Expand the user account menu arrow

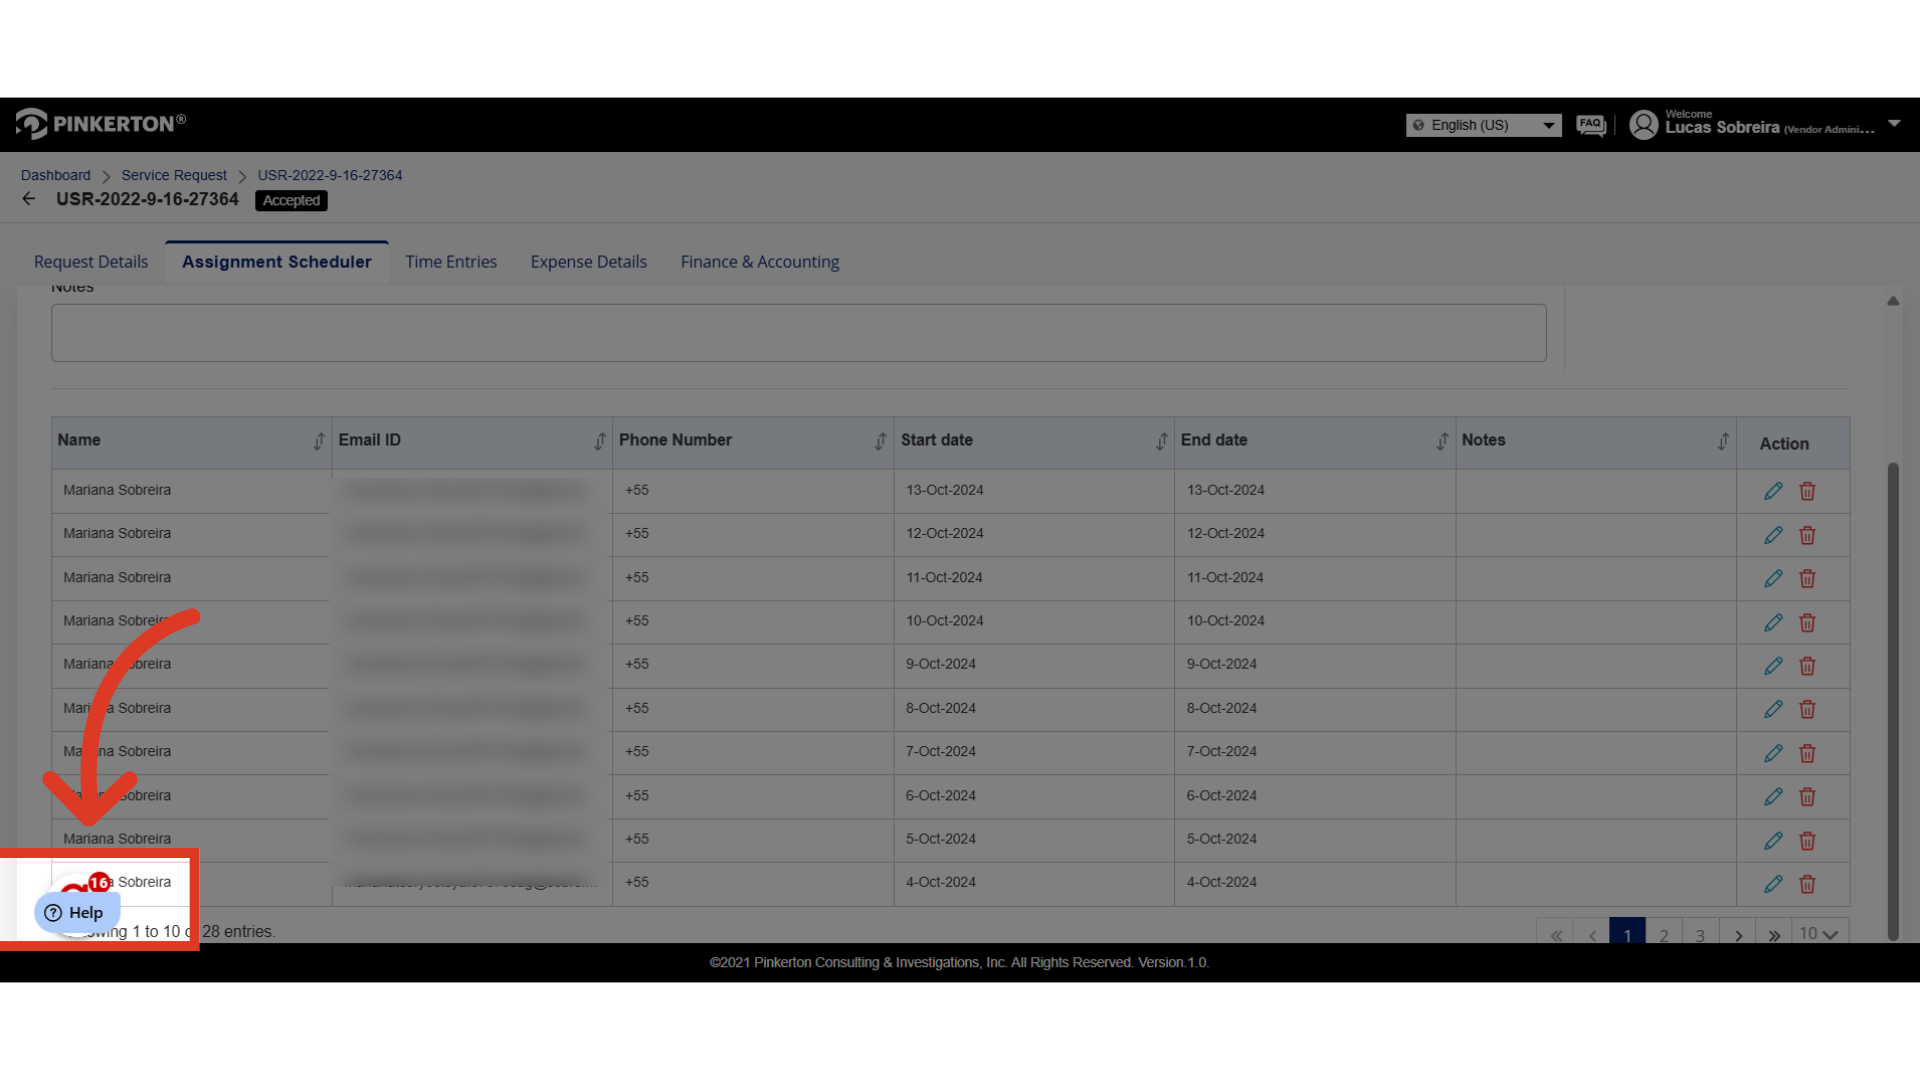[1894, 124]
